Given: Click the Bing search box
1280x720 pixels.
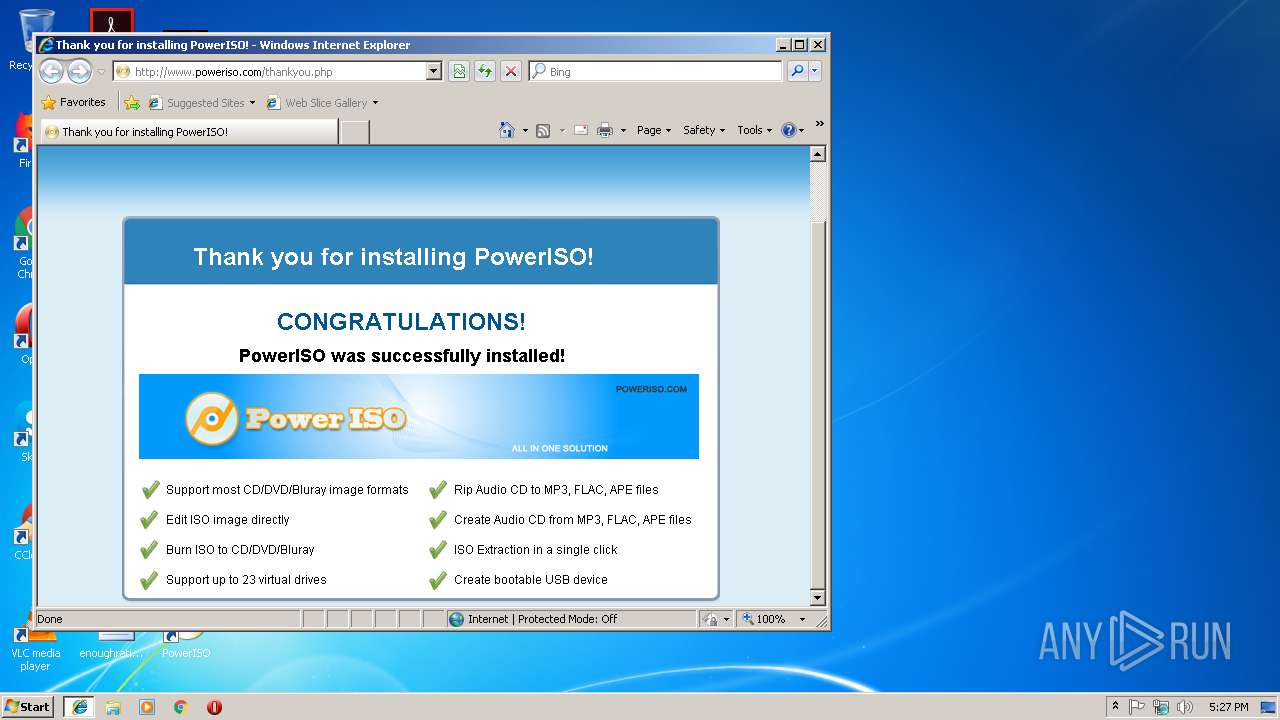Looking at the screenshot, I should point(656,71).
